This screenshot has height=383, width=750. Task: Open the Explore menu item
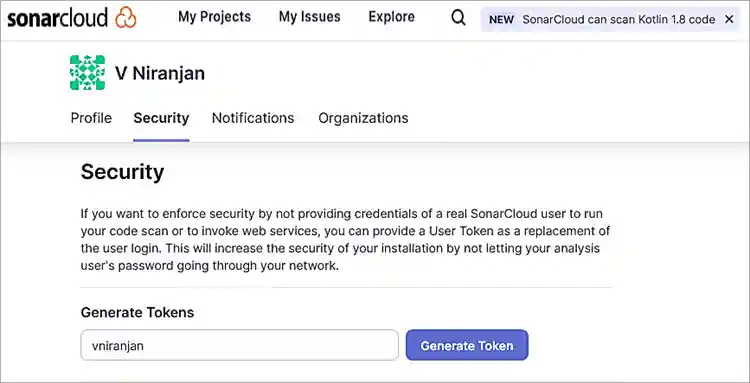pyautogui.click(x=391, y=17)
